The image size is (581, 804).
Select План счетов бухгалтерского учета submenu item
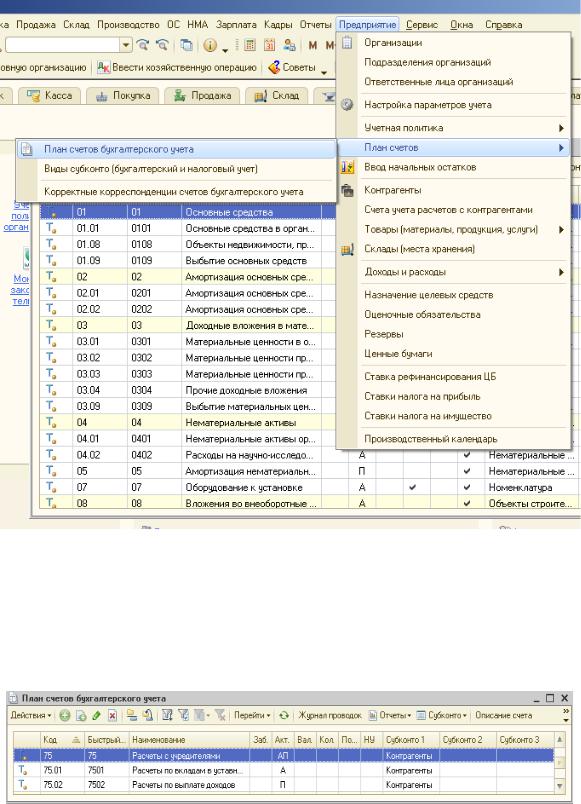click(176, 149)
